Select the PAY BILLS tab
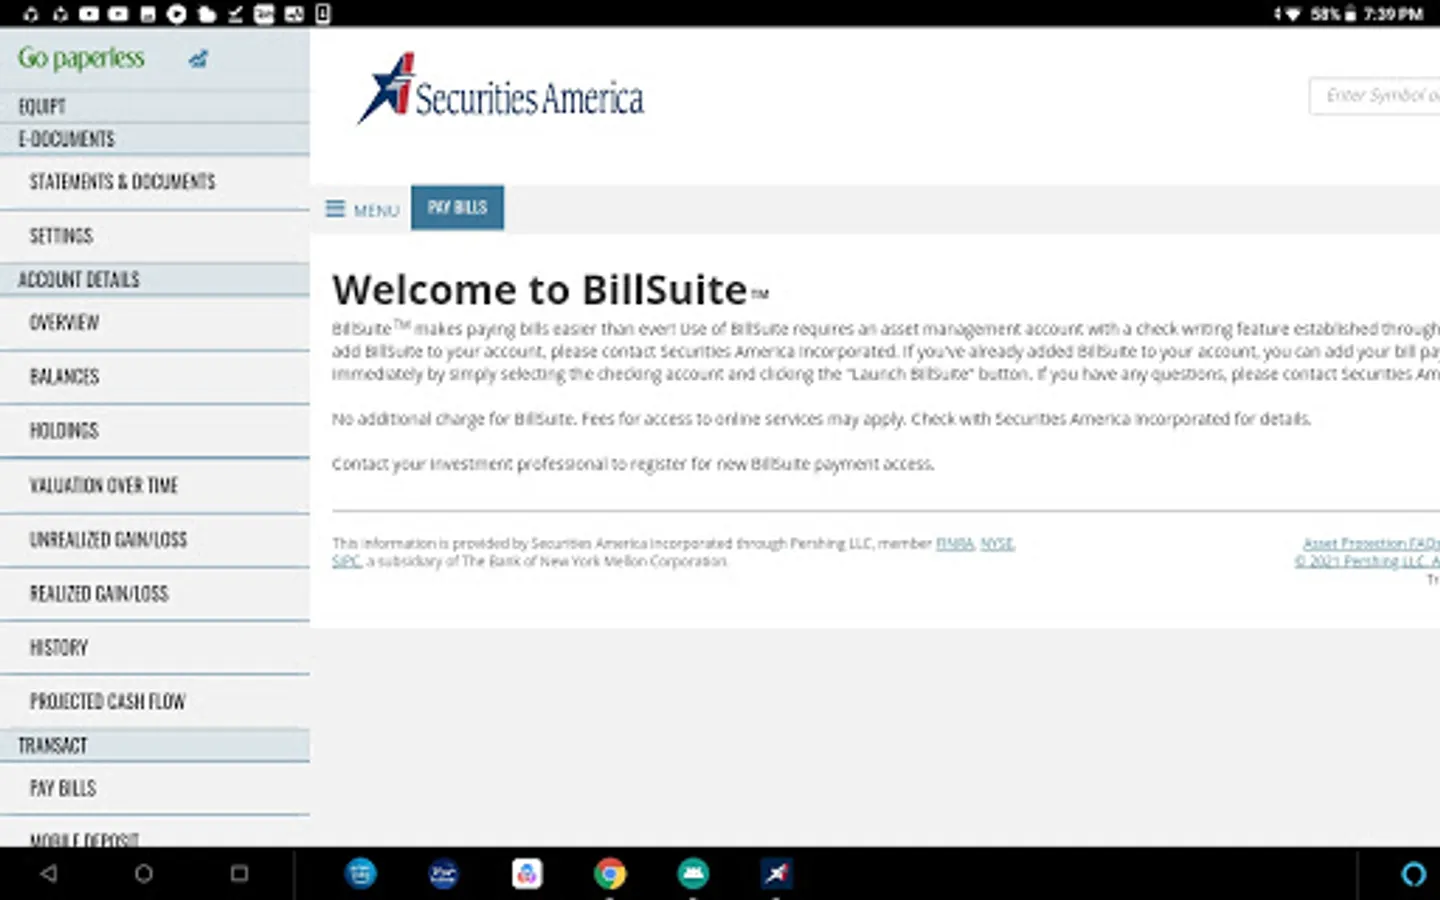 click(x=457, y=207)
